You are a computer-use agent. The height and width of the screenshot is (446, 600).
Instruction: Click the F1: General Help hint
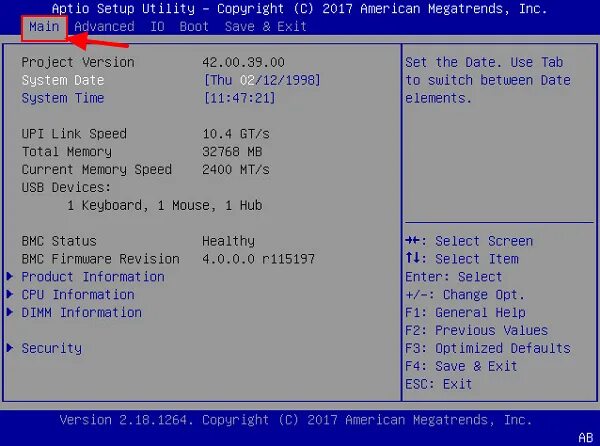pos(465,313)
